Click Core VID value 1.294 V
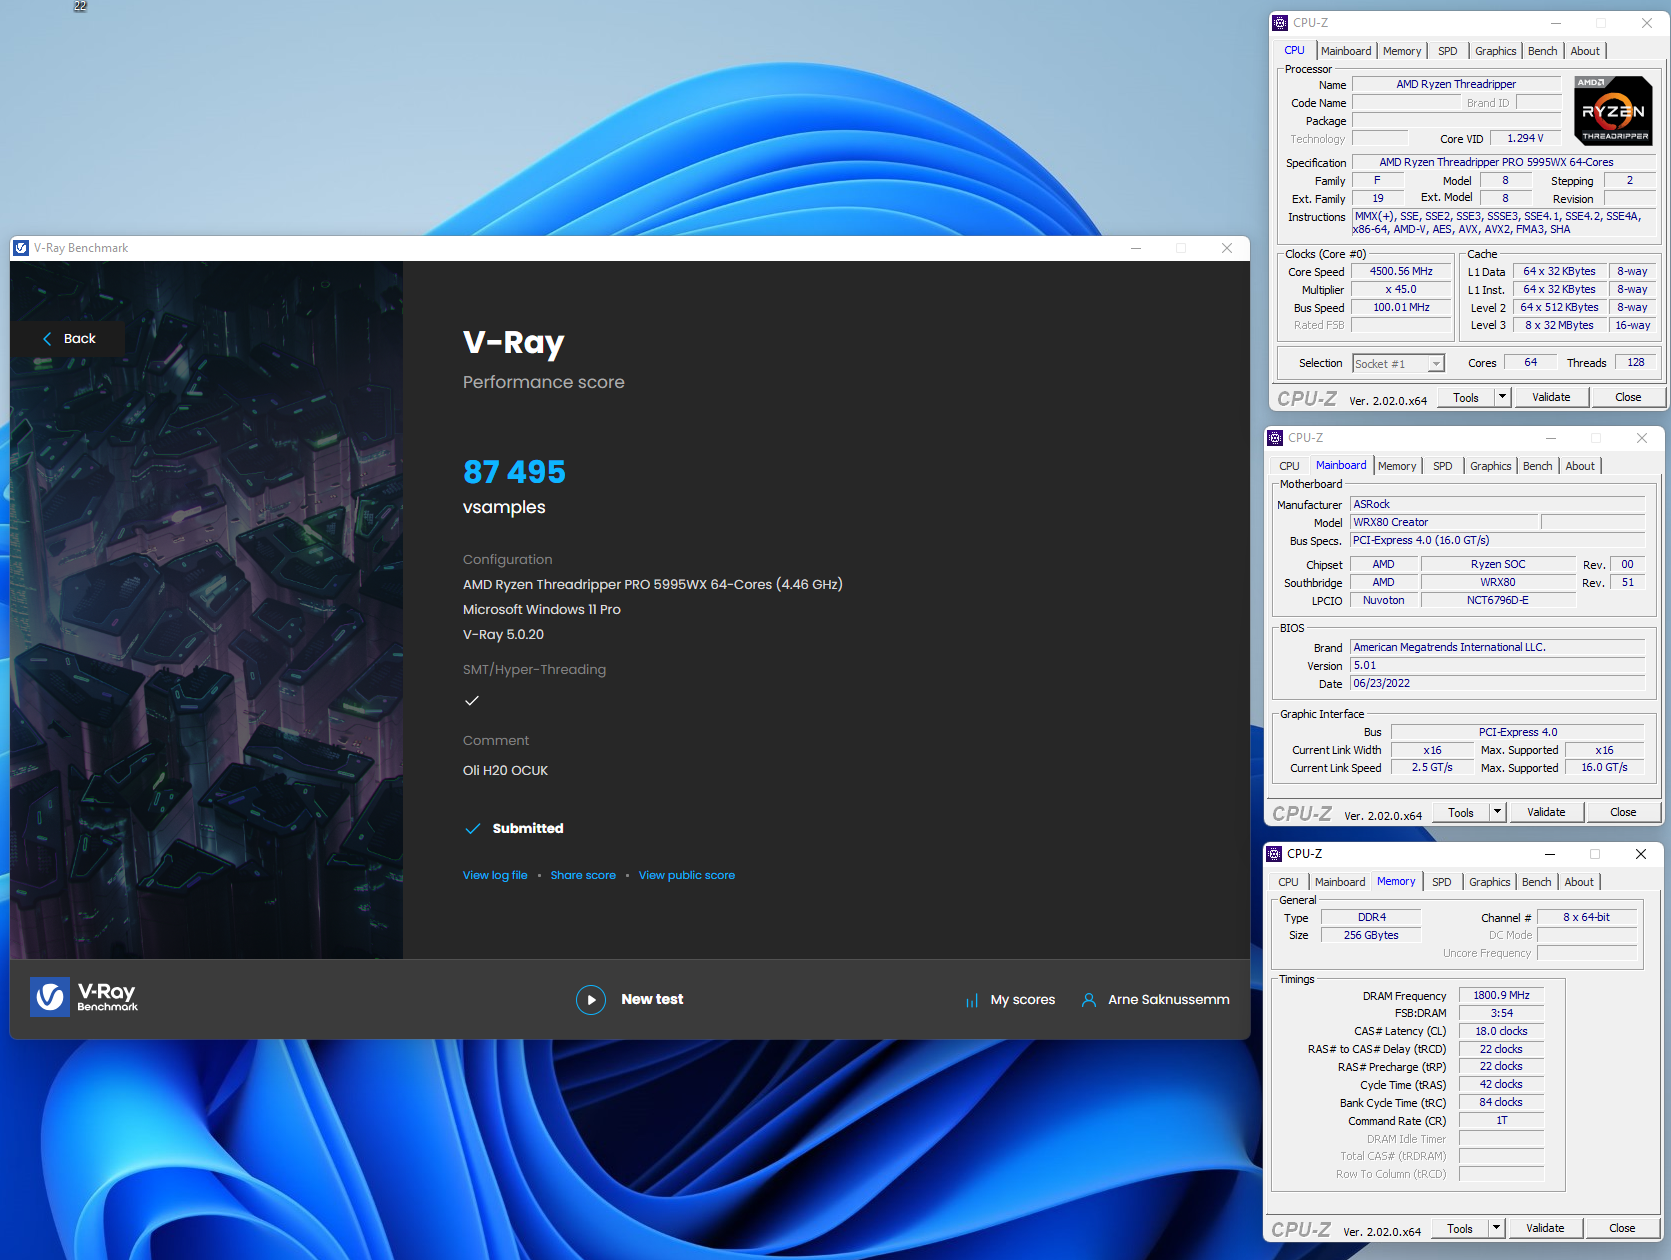 tap(1525, 139)
